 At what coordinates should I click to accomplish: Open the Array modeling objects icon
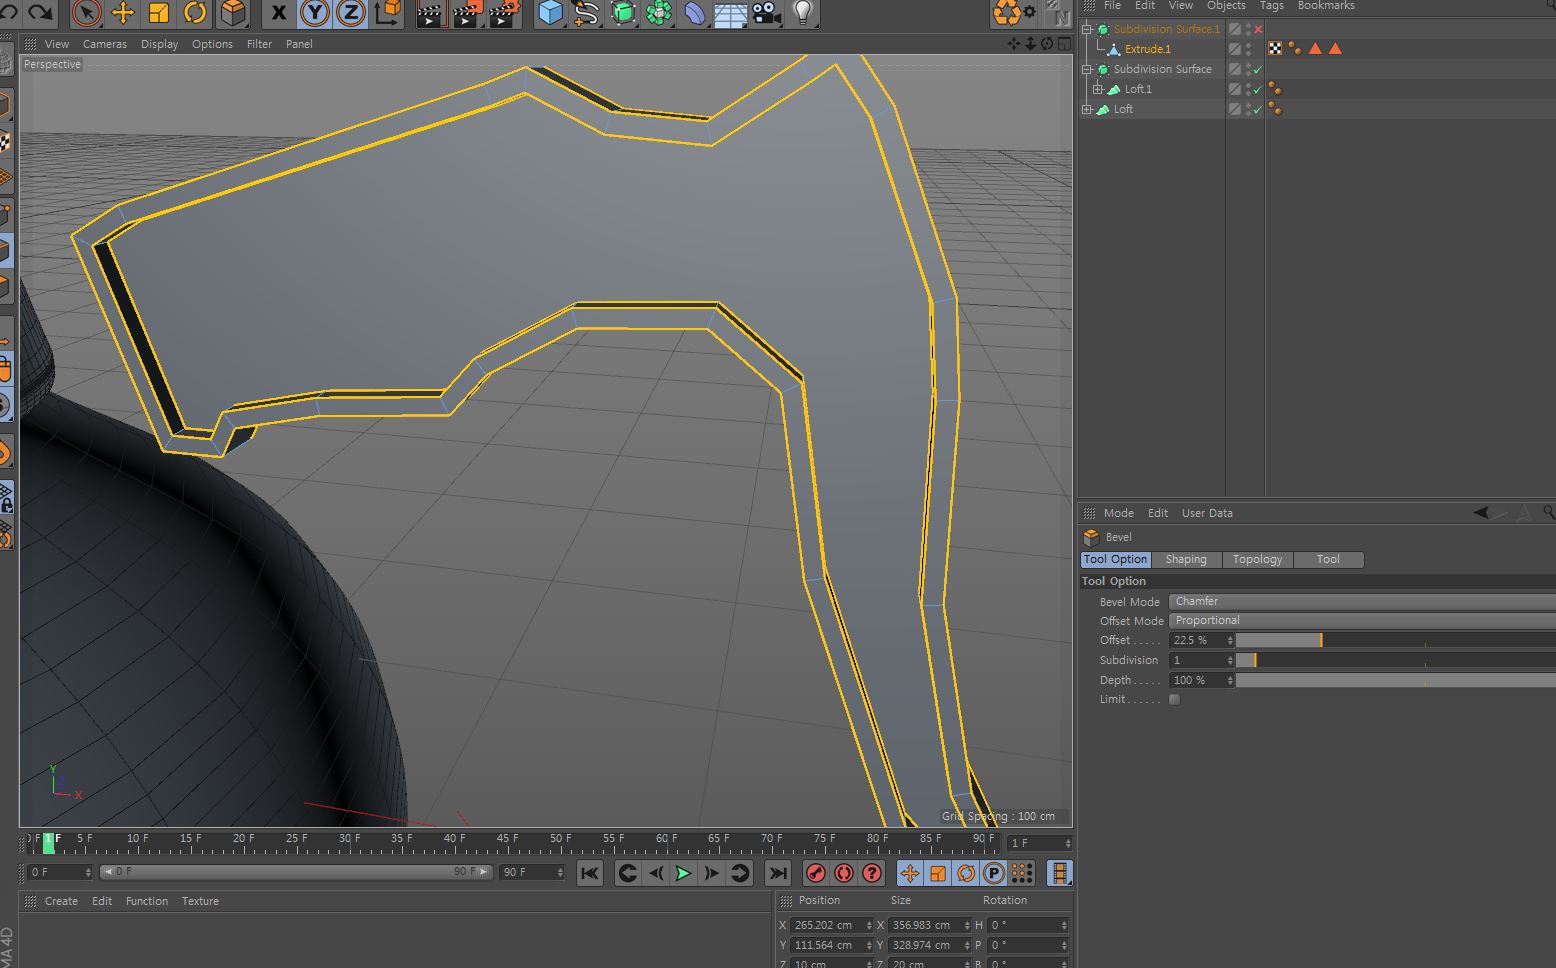(x=659, y=13)
